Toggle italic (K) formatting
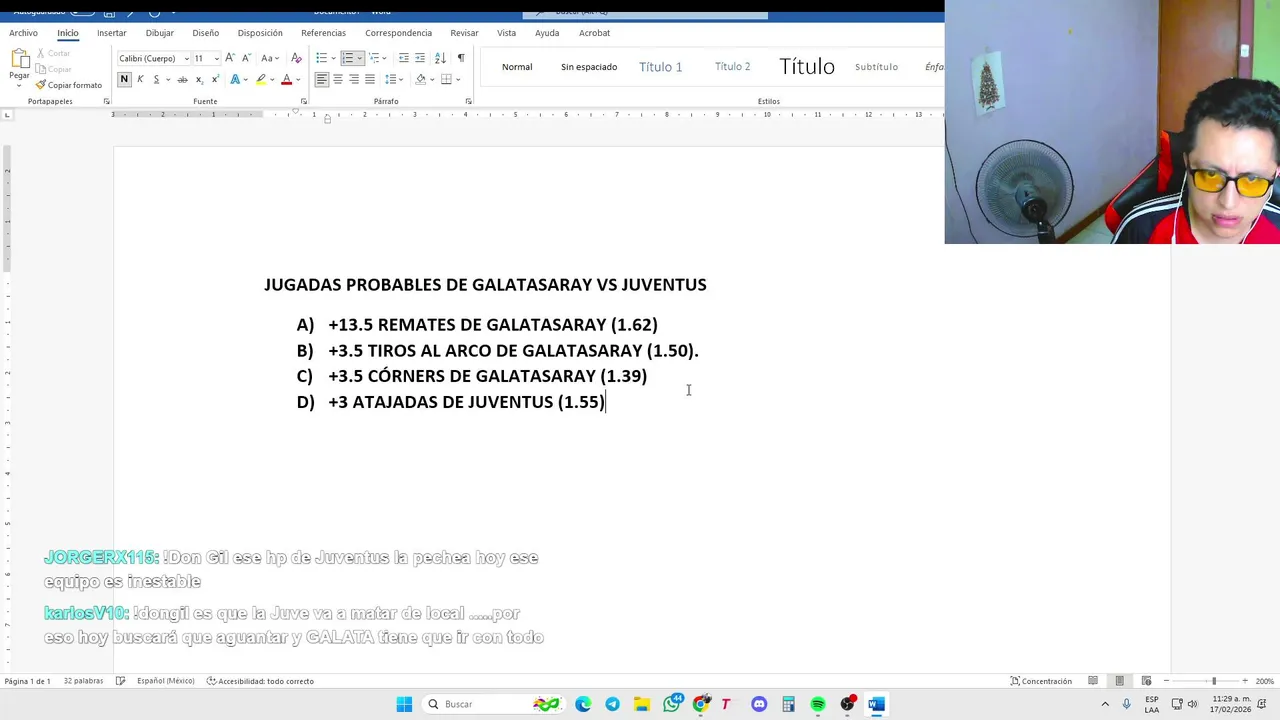The image size is (1280, 720). tap(140, 79)
